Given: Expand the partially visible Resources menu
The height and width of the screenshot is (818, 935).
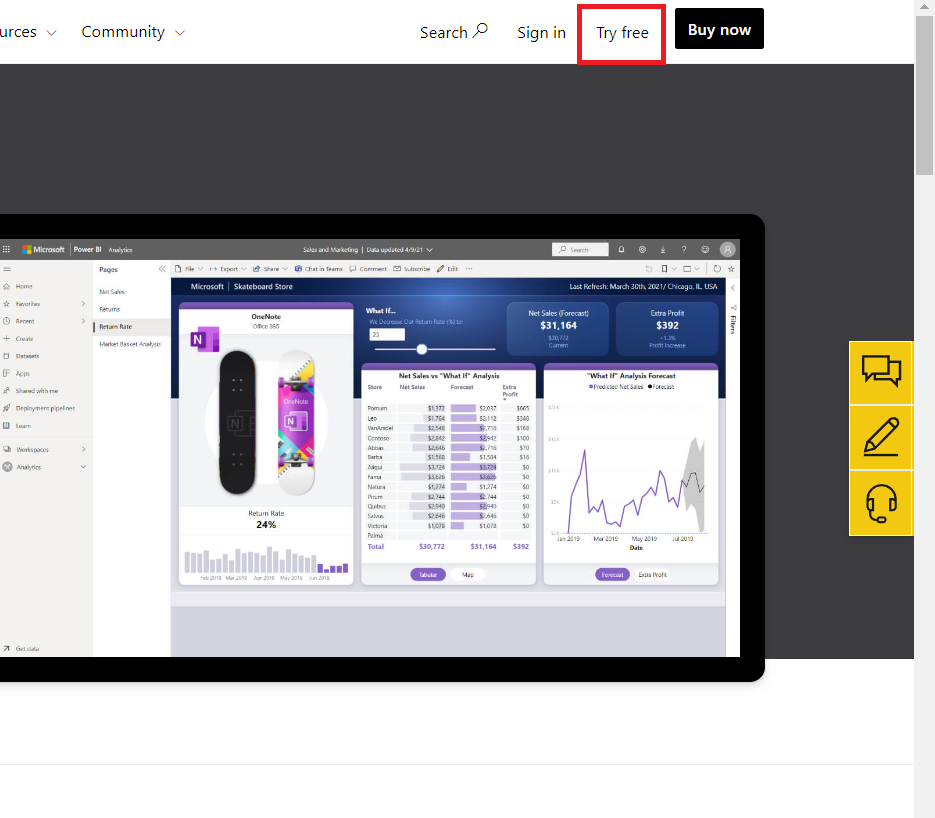Looking at the screenshot, I should 29,32.
